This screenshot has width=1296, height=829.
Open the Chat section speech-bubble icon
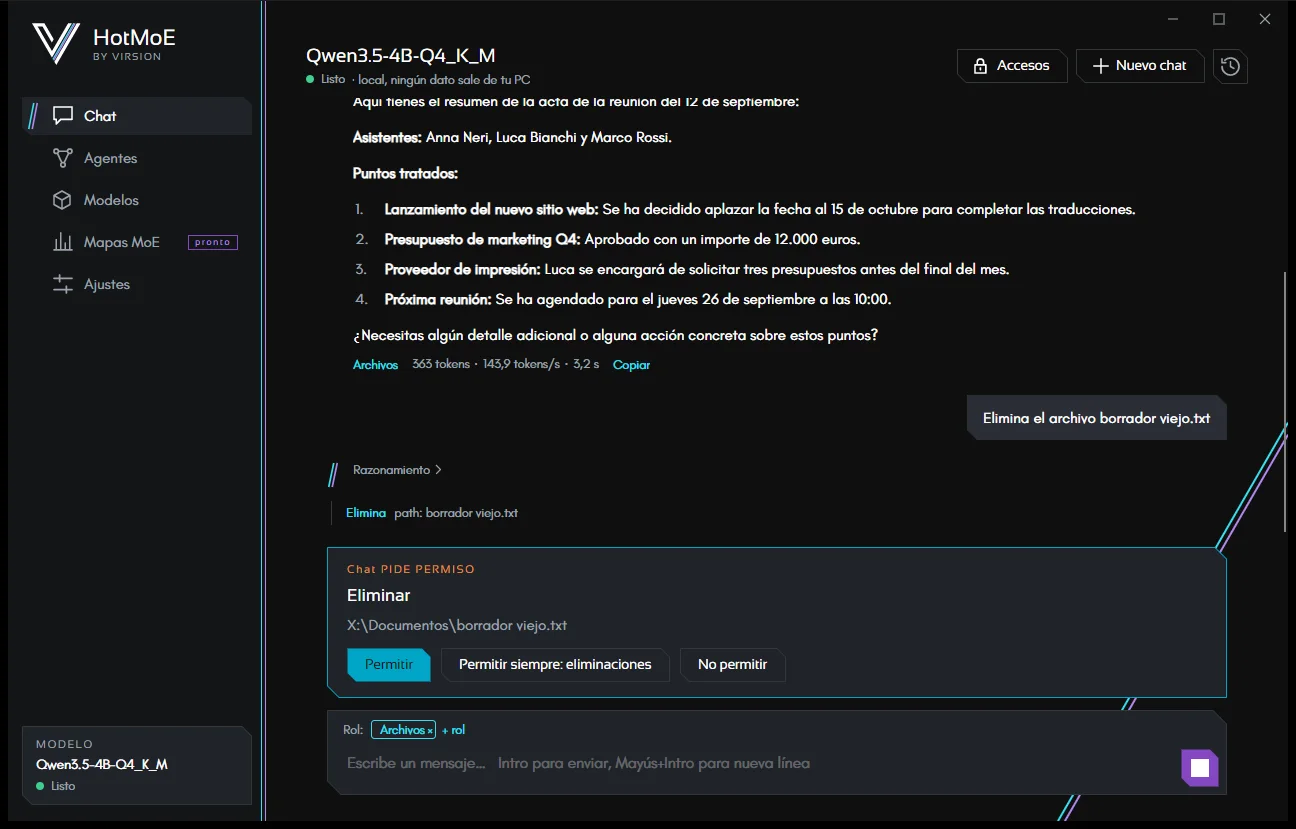pyautogui.click(x=63, y=116)
